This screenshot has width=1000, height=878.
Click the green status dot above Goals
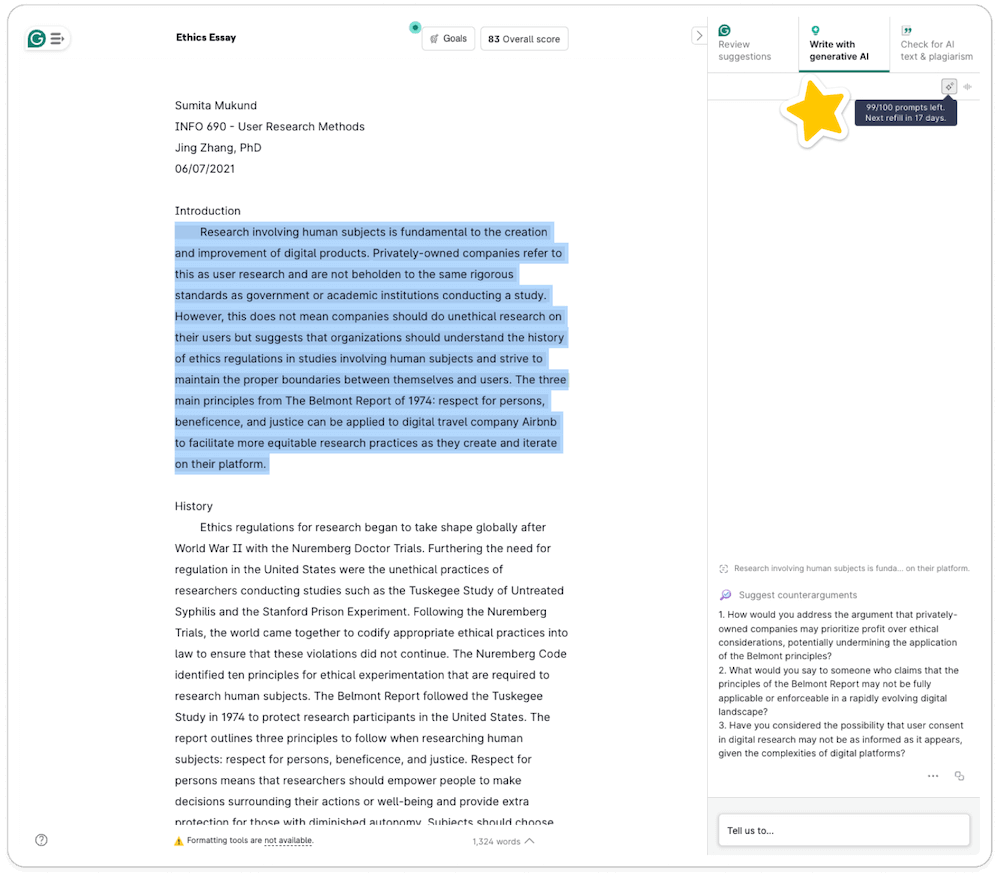pos(415,27)
